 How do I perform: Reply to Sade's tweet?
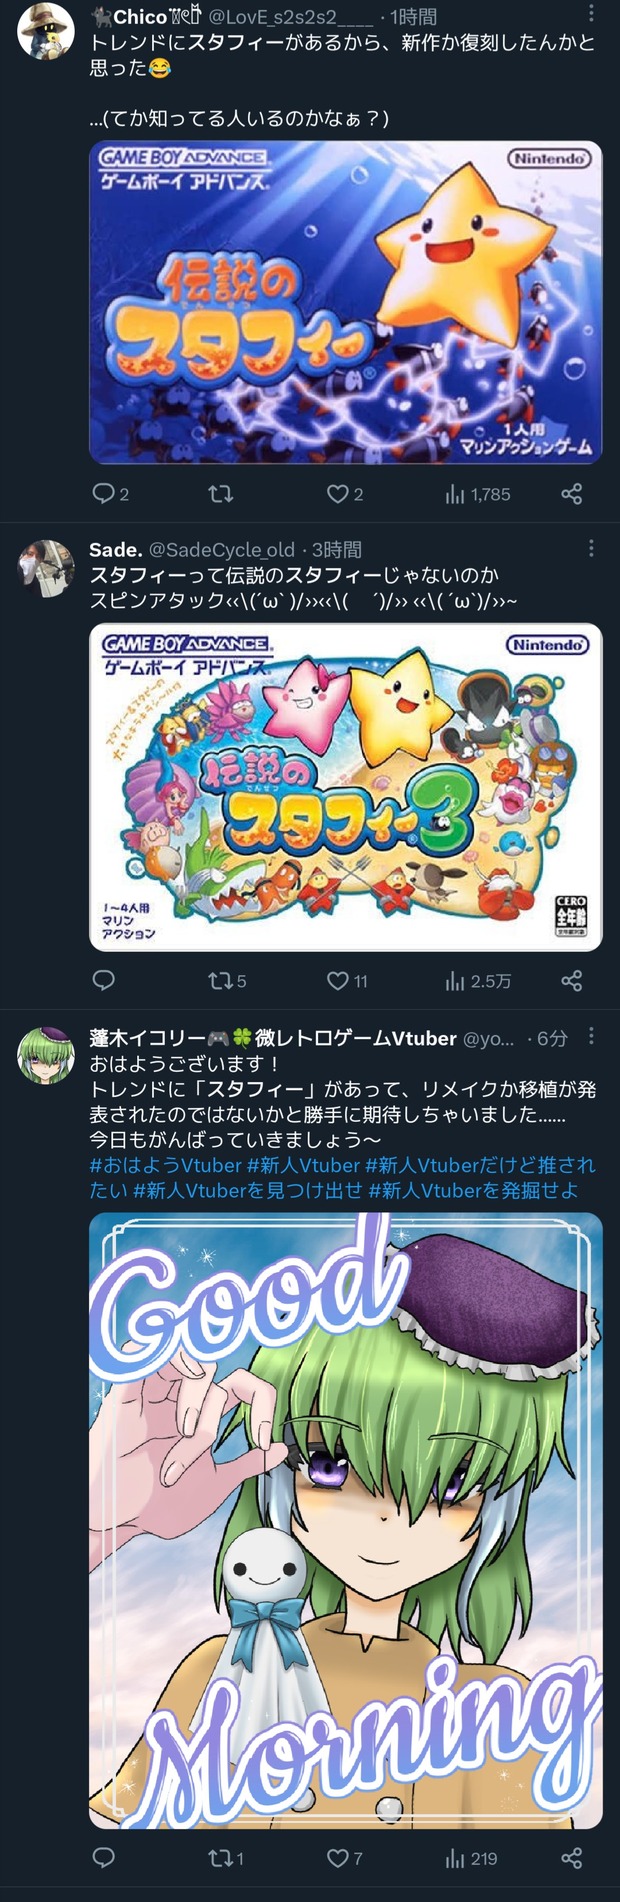coord(103,980)
